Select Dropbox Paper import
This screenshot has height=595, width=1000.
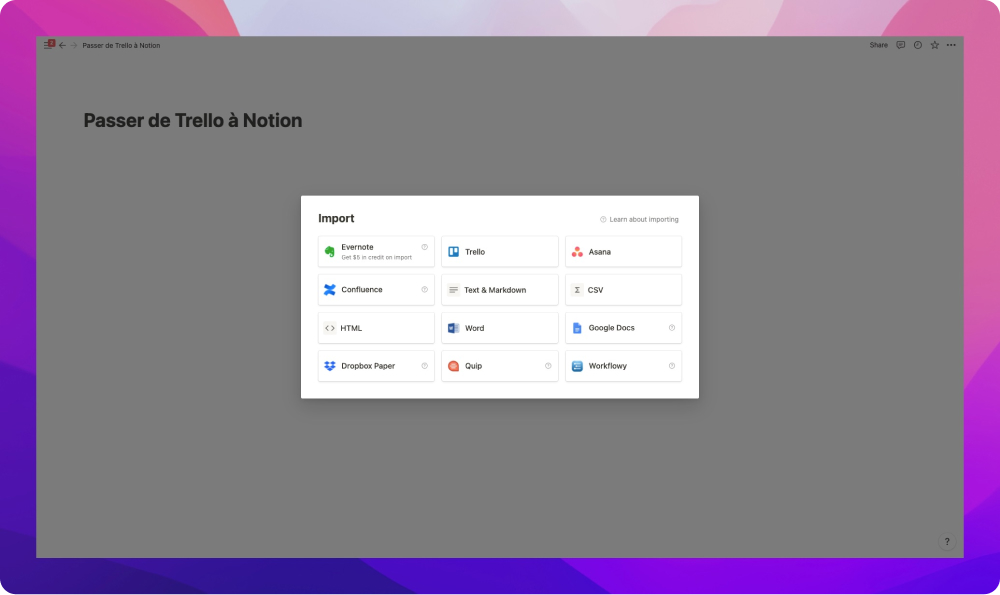pyautogui.click(x=376, y=366)
